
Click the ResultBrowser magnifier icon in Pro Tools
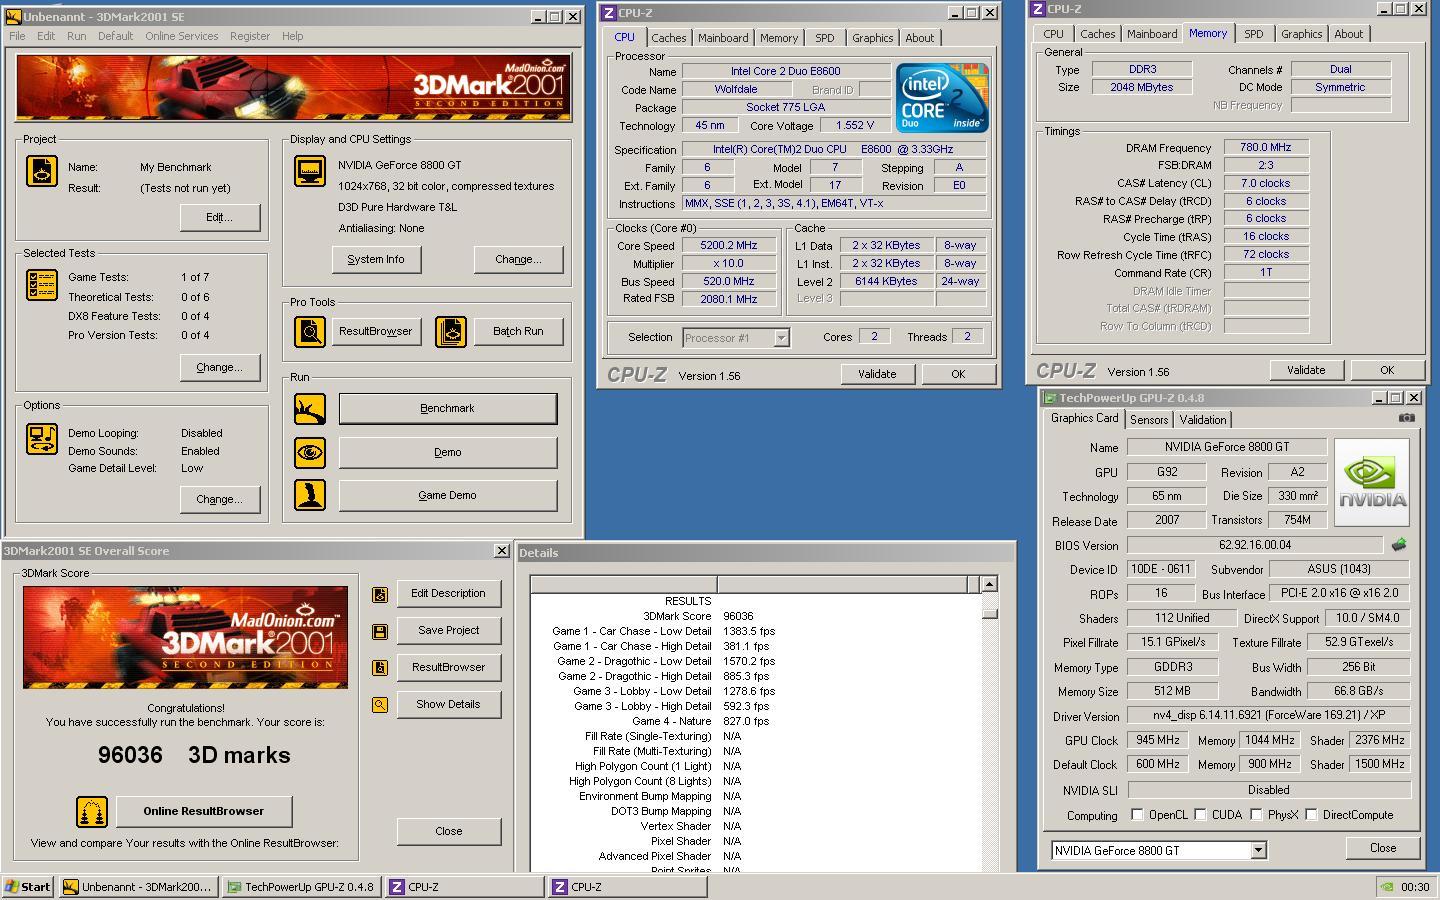coord(310,332)
